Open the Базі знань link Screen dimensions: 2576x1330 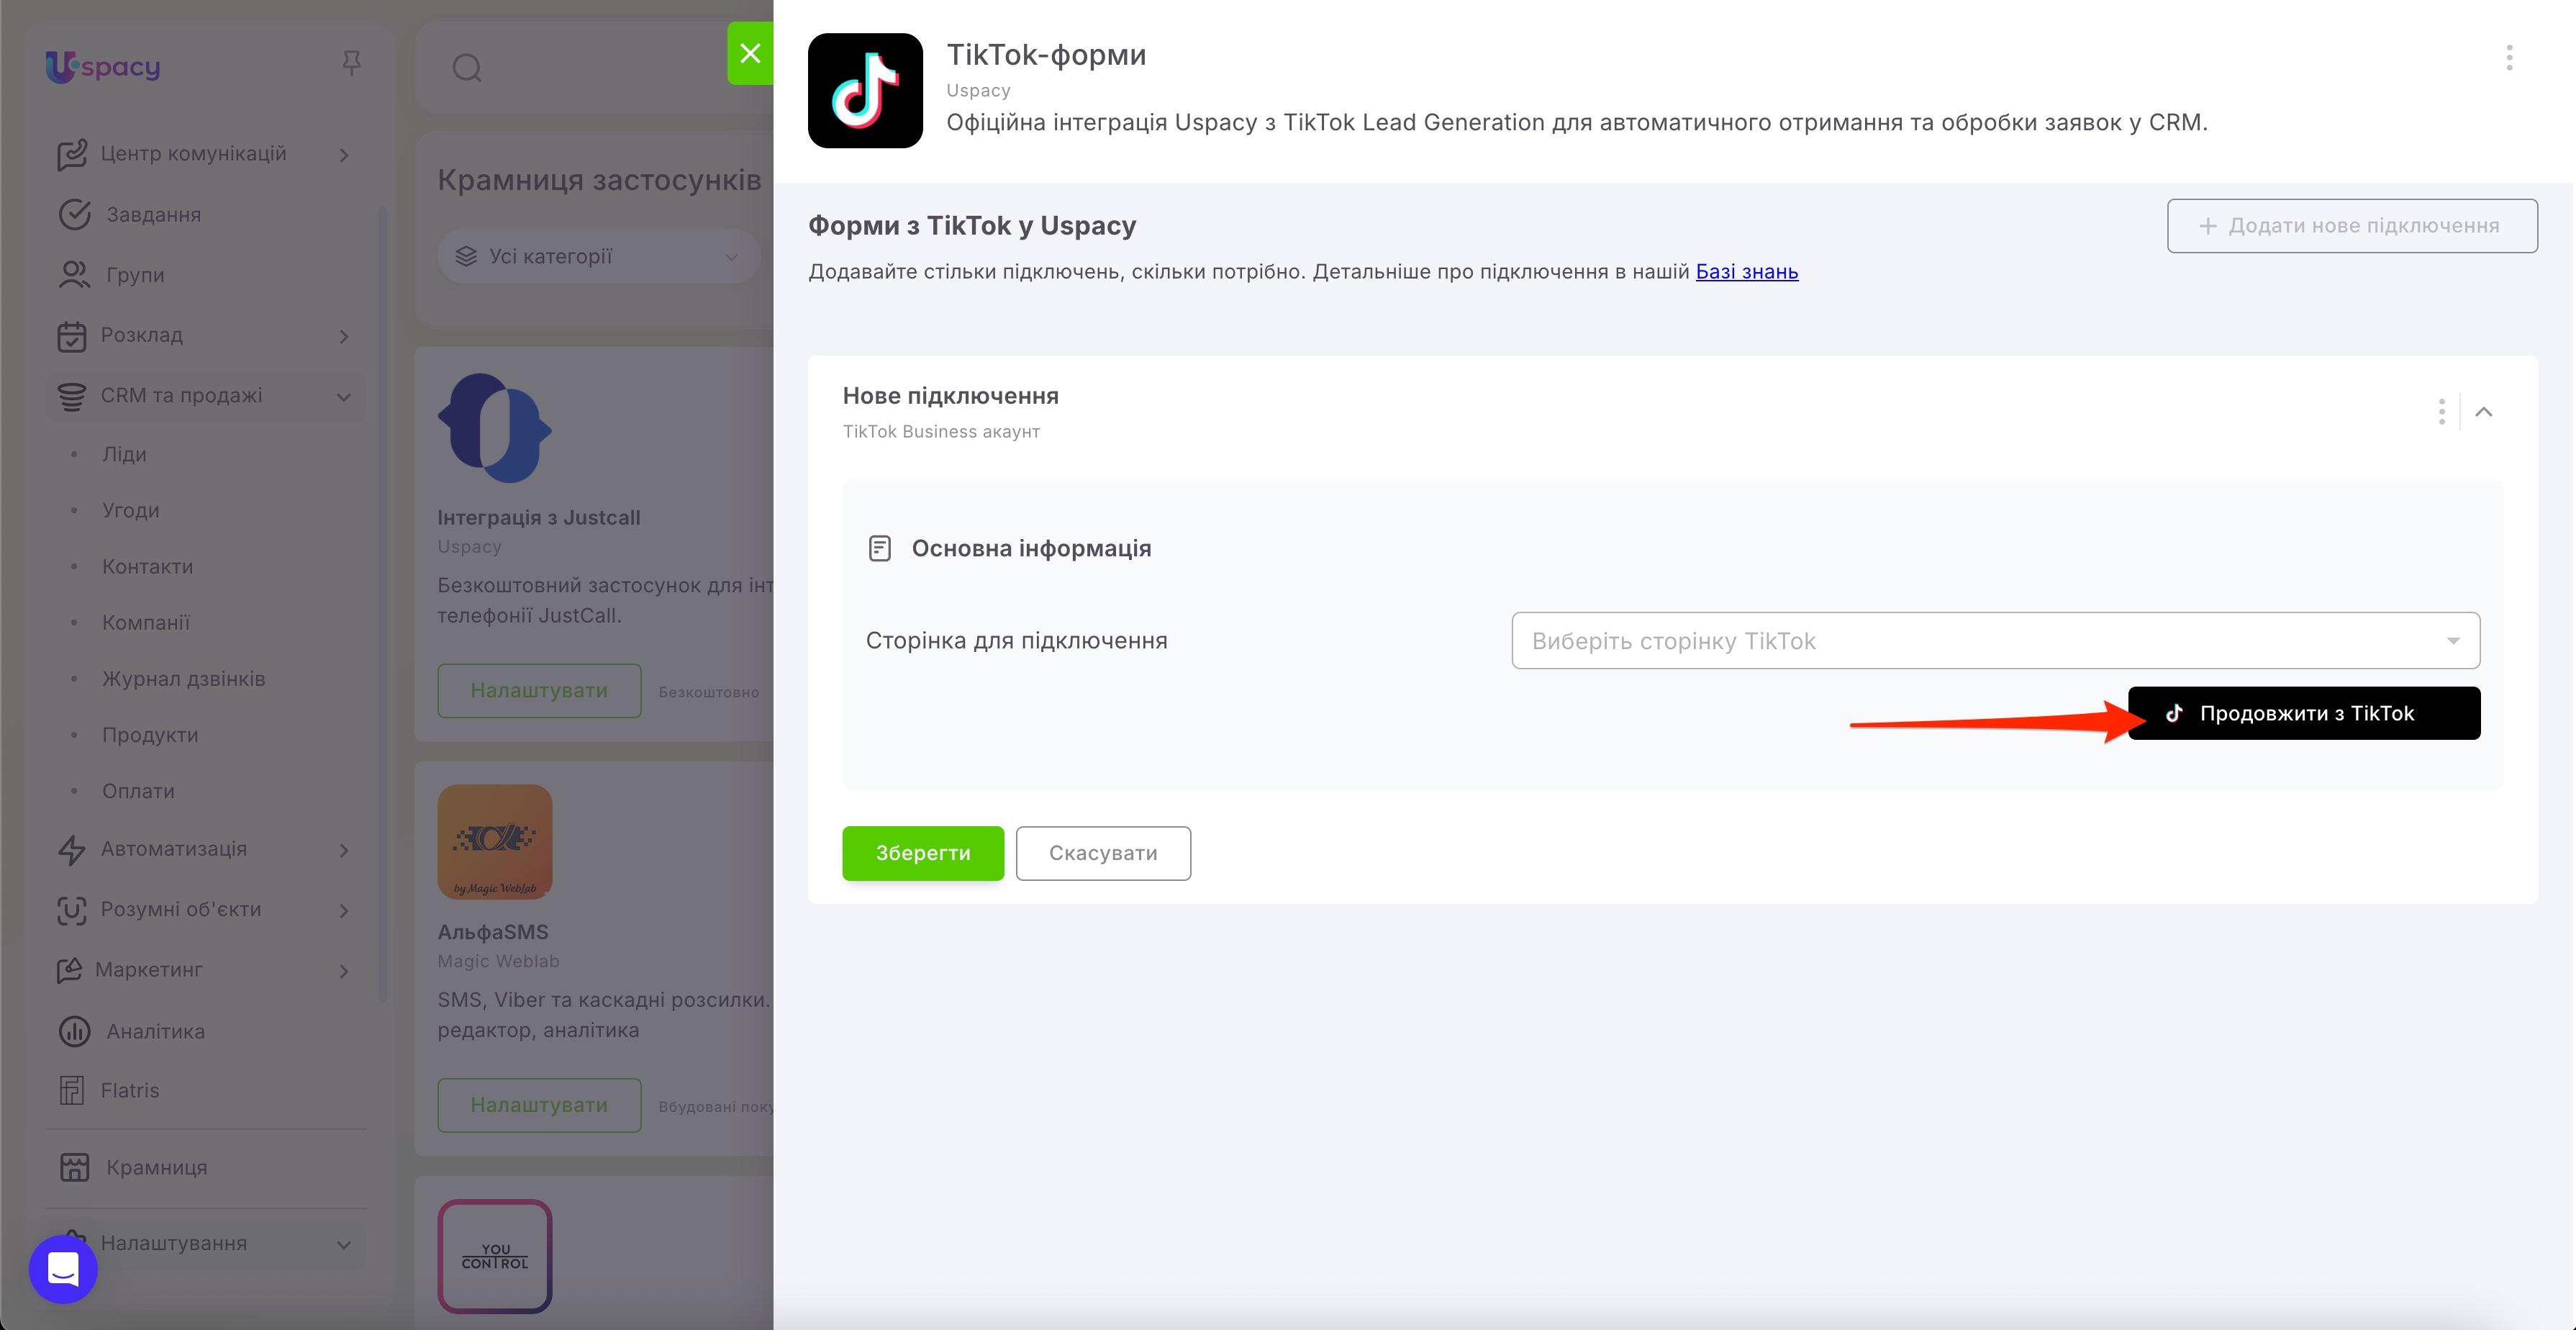click(x=1747, y=272)
